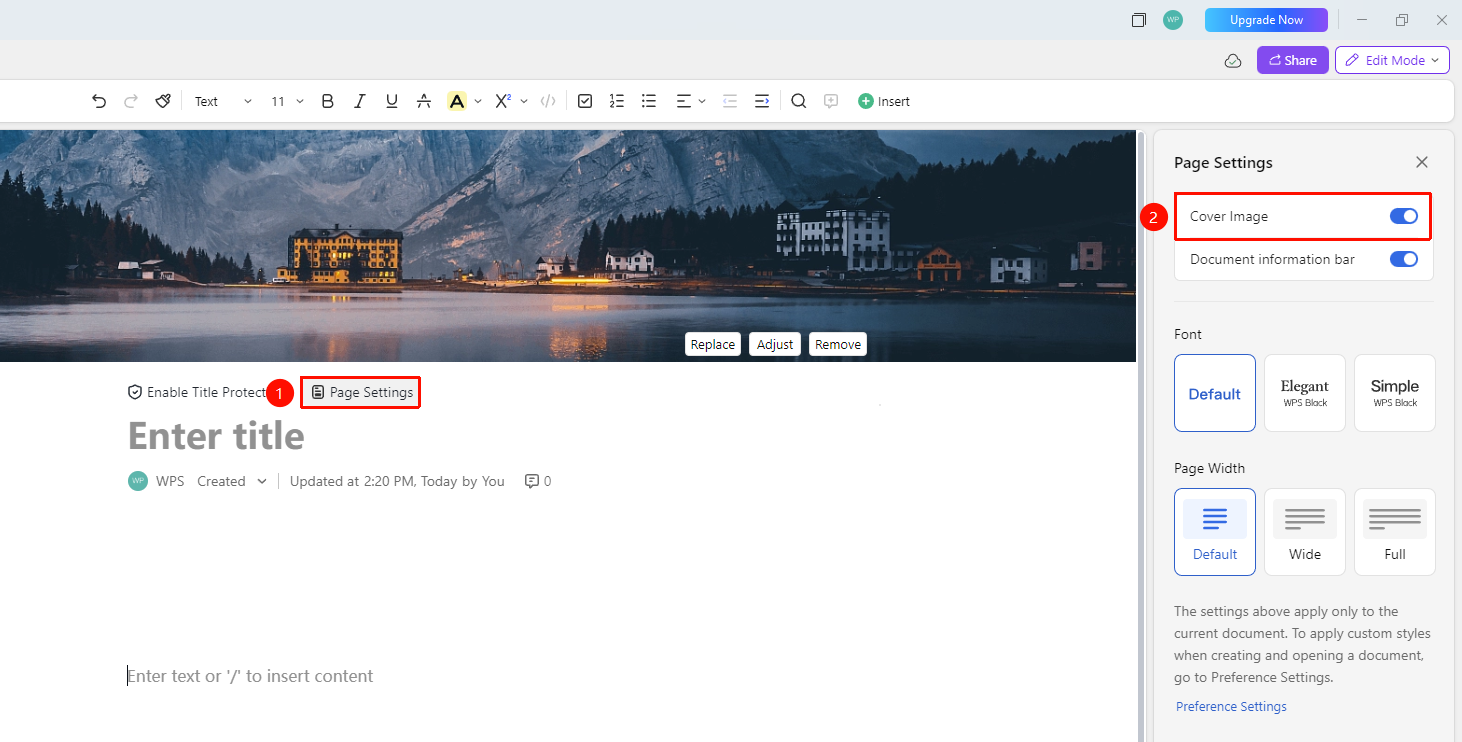Choose the Simple font style card
1462x742 pixels.
tap(1395, 393)
